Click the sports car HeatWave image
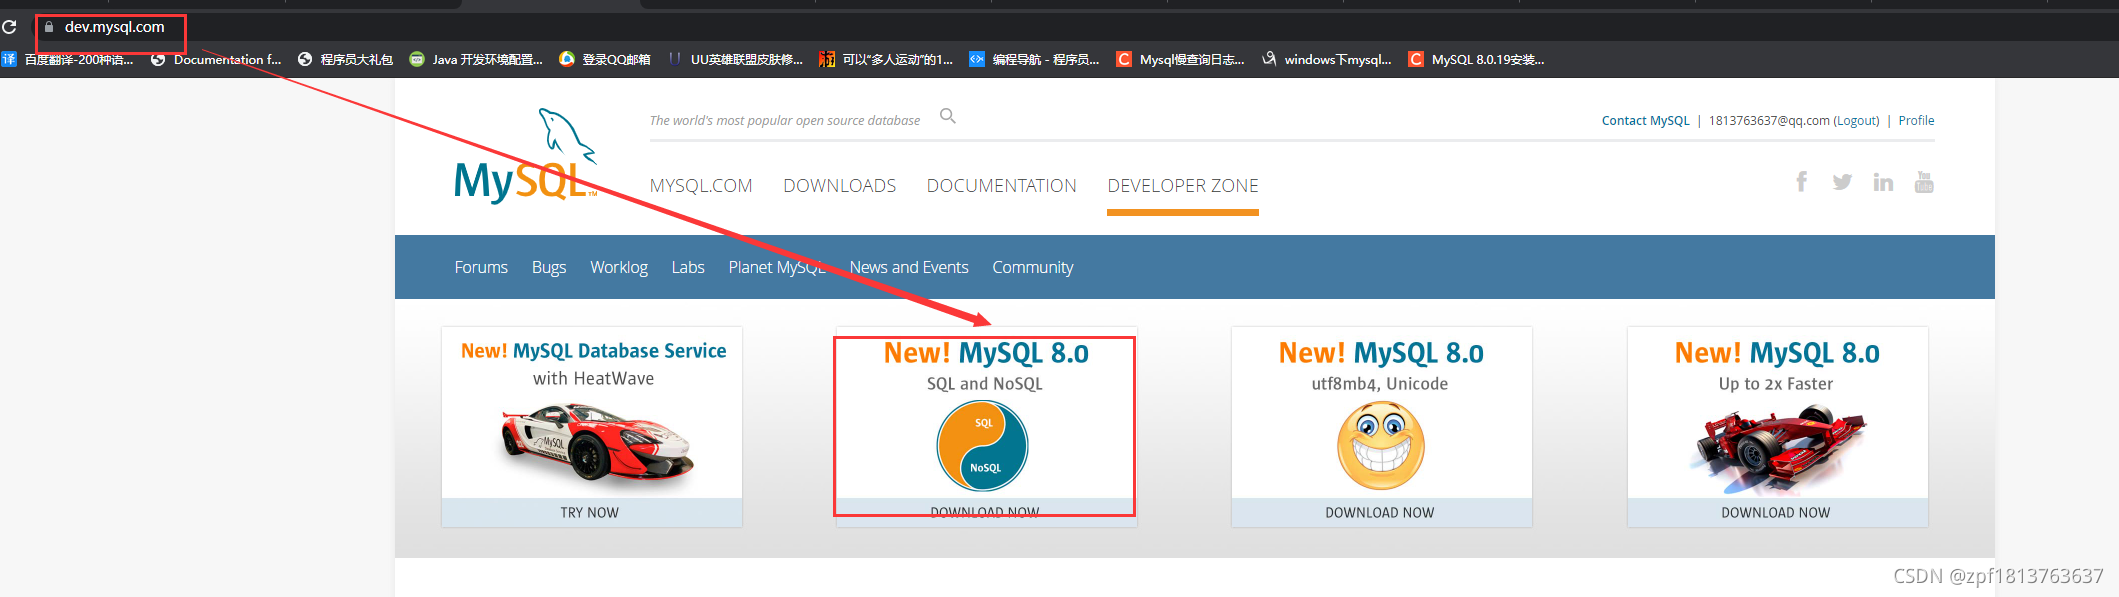This screenshot has height=597, width=2119. pyautogui.click(x=597, y=443)
